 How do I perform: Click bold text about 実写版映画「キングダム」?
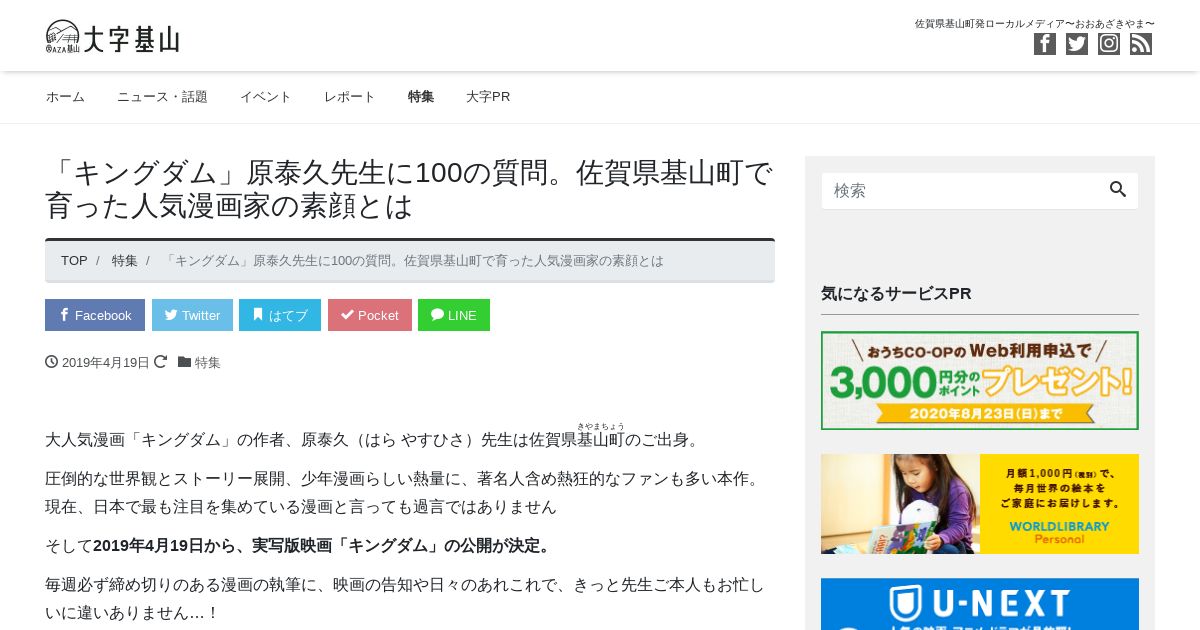322,546
